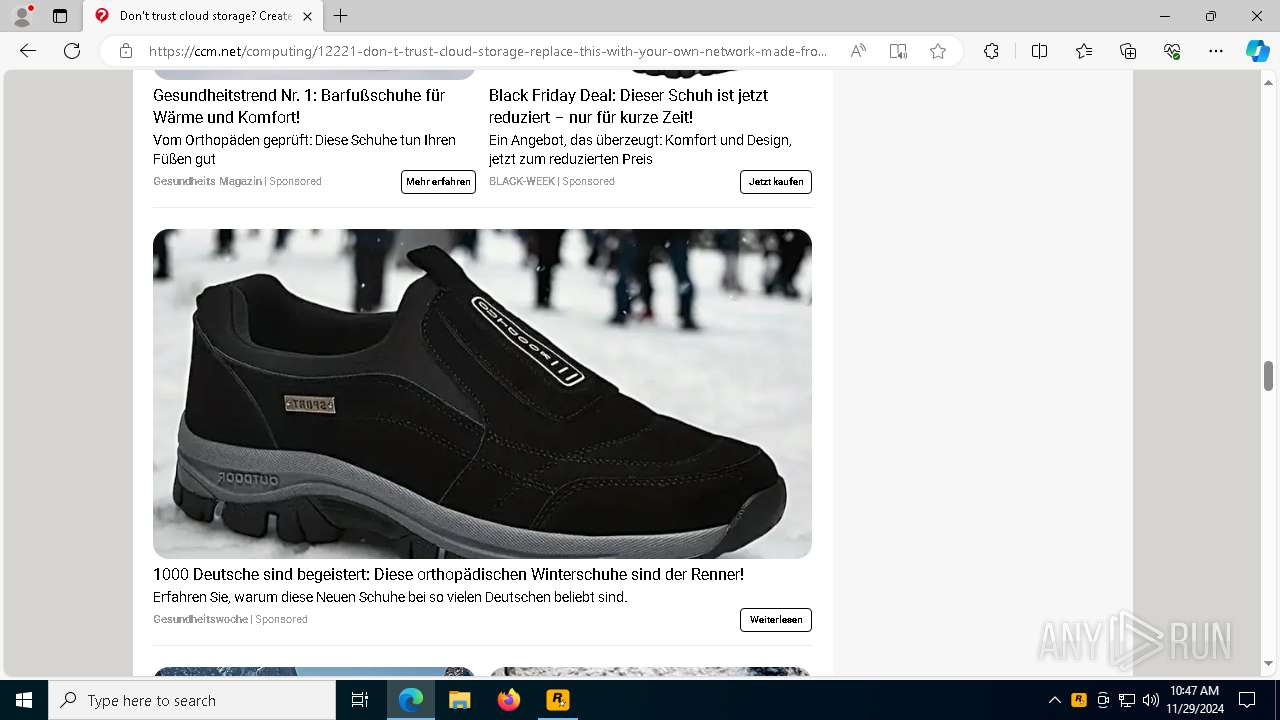Open Read aloud icon in address bar

click(858, 51)
